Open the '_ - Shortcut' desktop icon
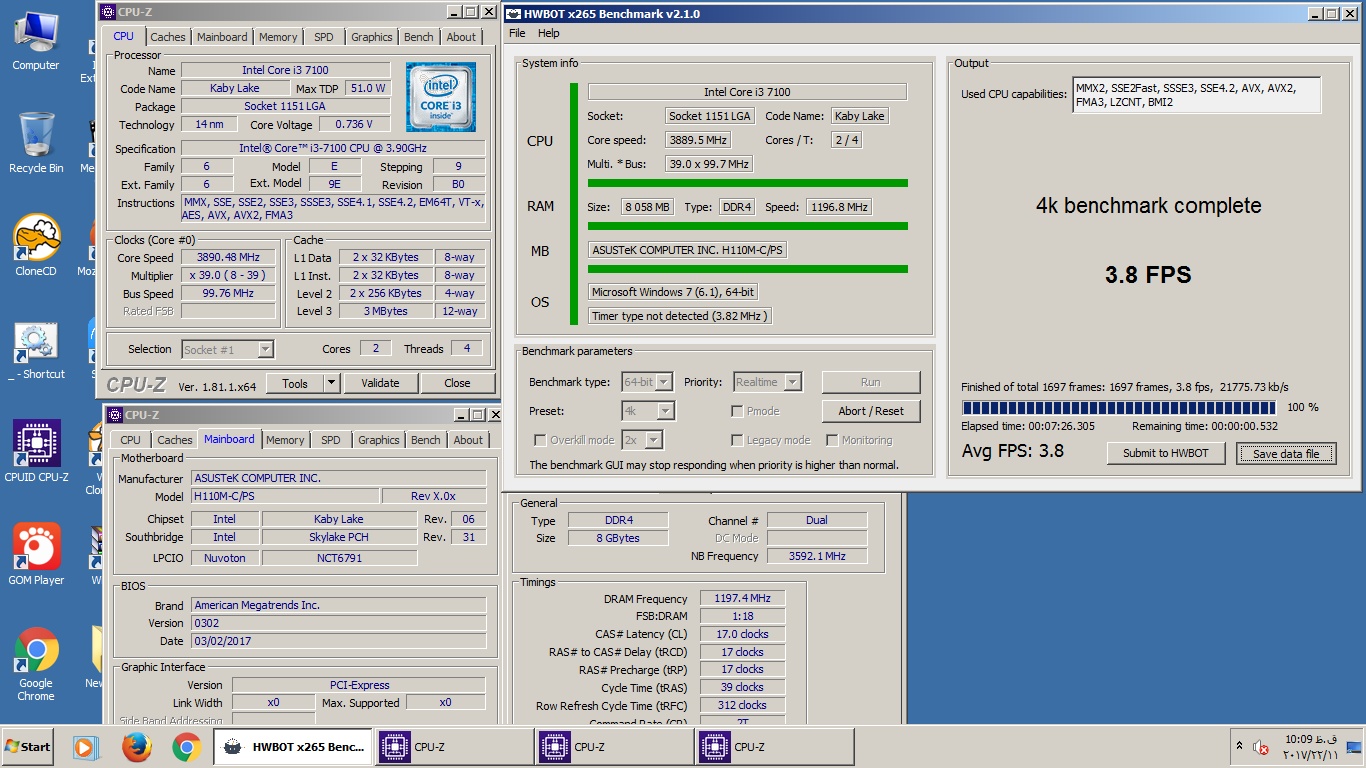The image size is (1366, 768). pyautogui.click(x=36, y=350)
